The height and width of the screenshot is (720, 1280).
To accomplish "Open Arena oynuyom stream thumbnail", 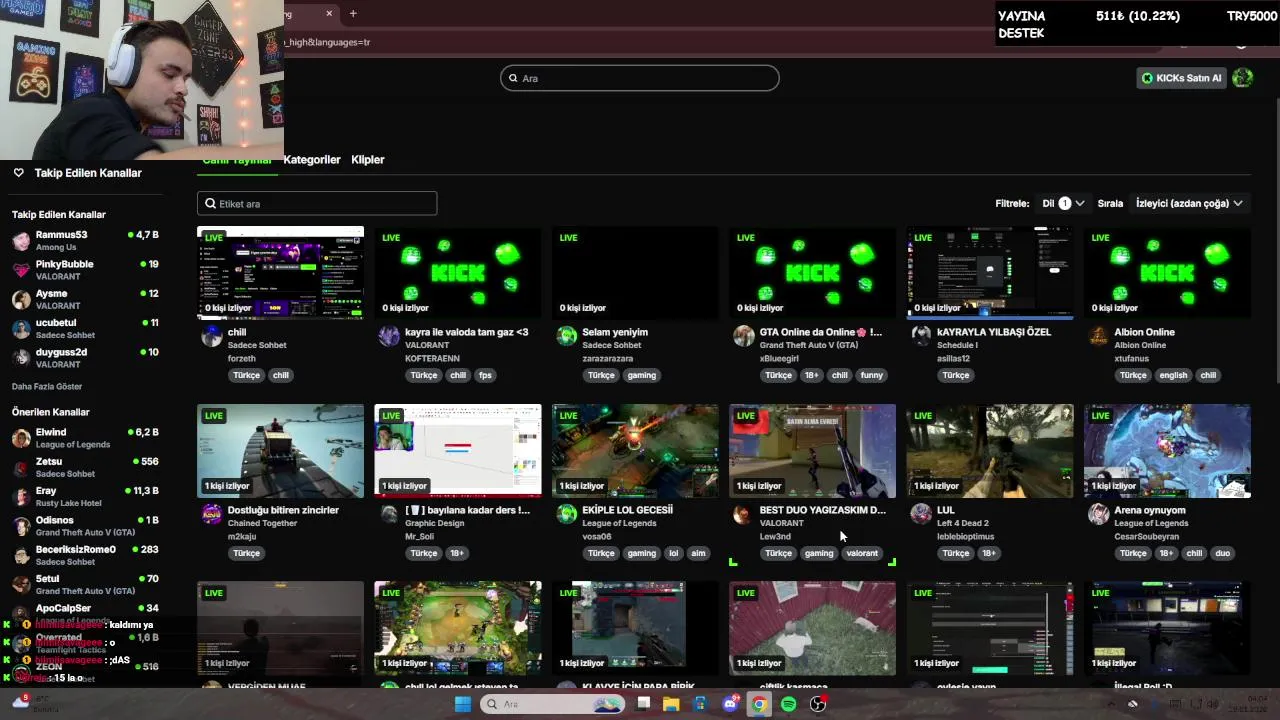I will pos(1167,451).
